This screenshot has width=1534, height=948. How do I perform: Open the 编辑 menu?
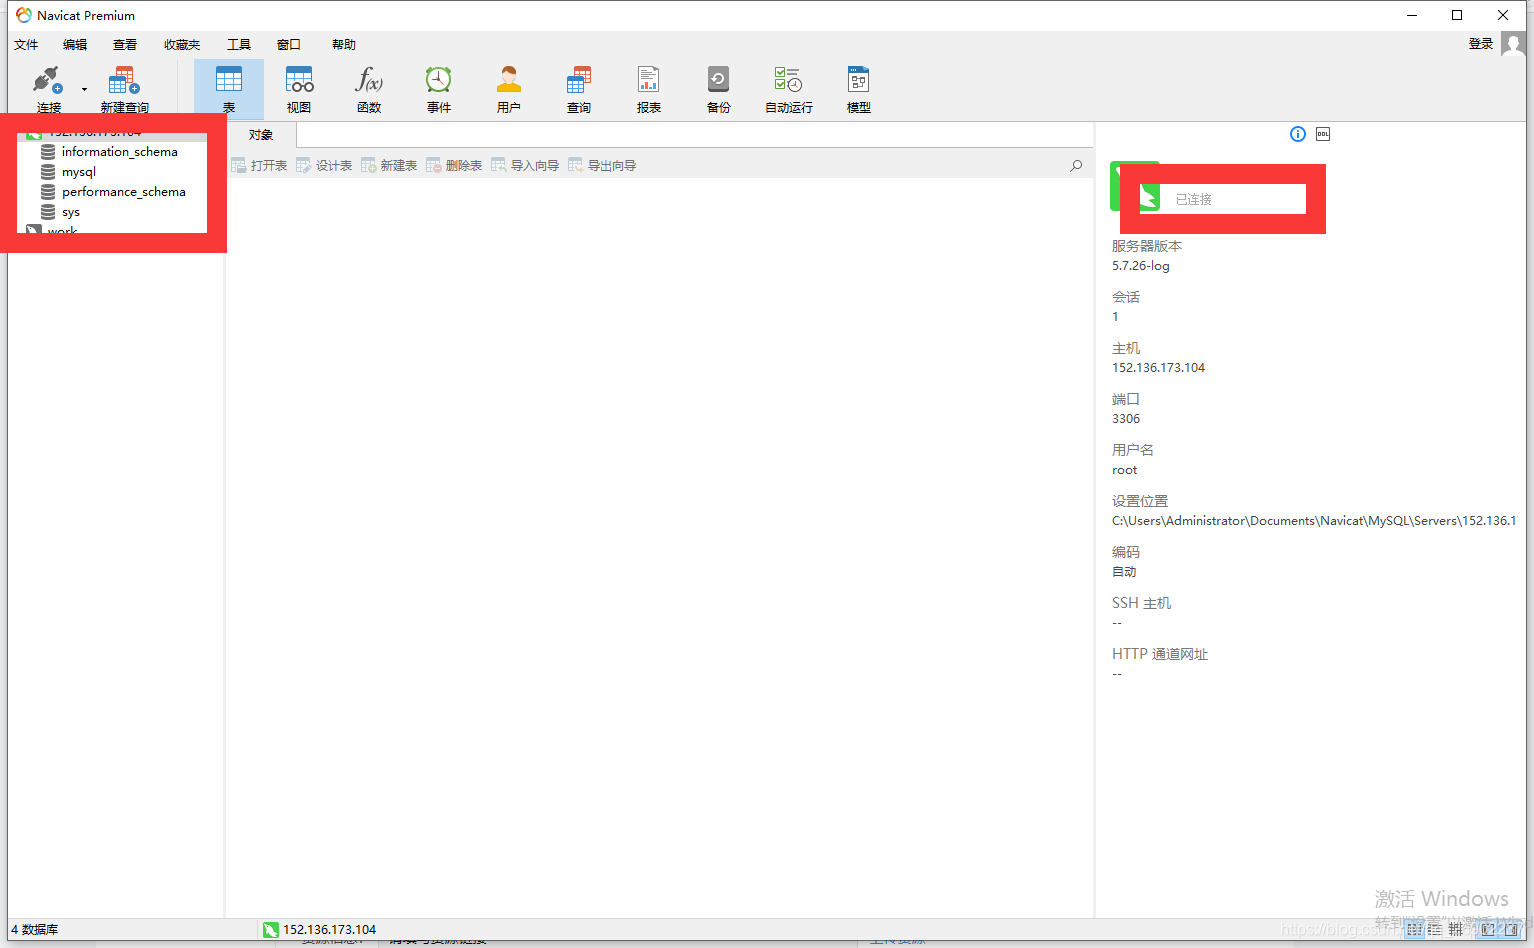pyautogui.click(x=75, y=44)
